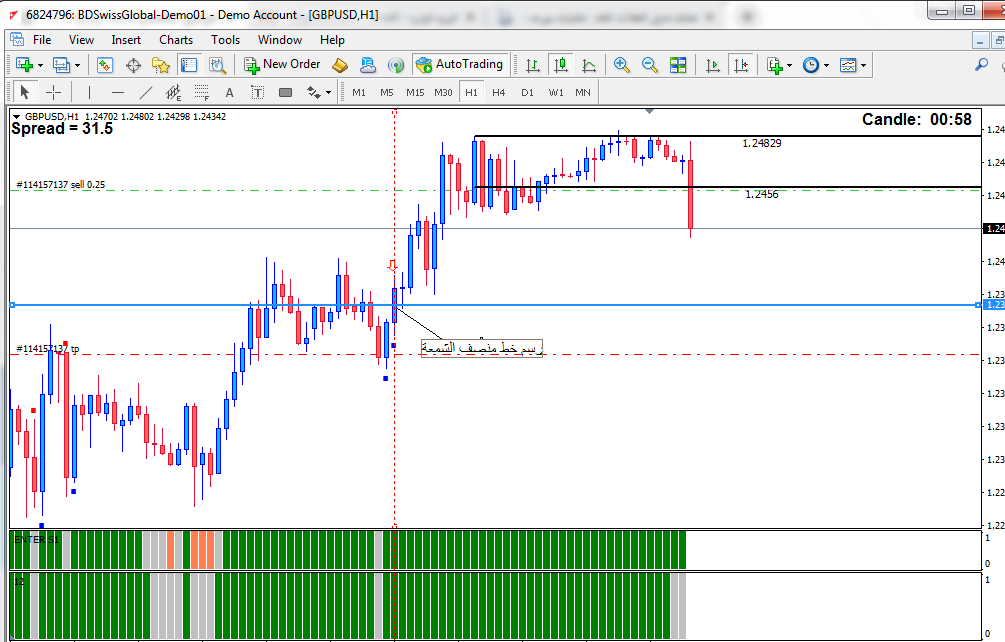Image resolution: width=1005 pixels, height=642 pixels.
Task: Select the crosshair tool
Action: coord(54,92)
